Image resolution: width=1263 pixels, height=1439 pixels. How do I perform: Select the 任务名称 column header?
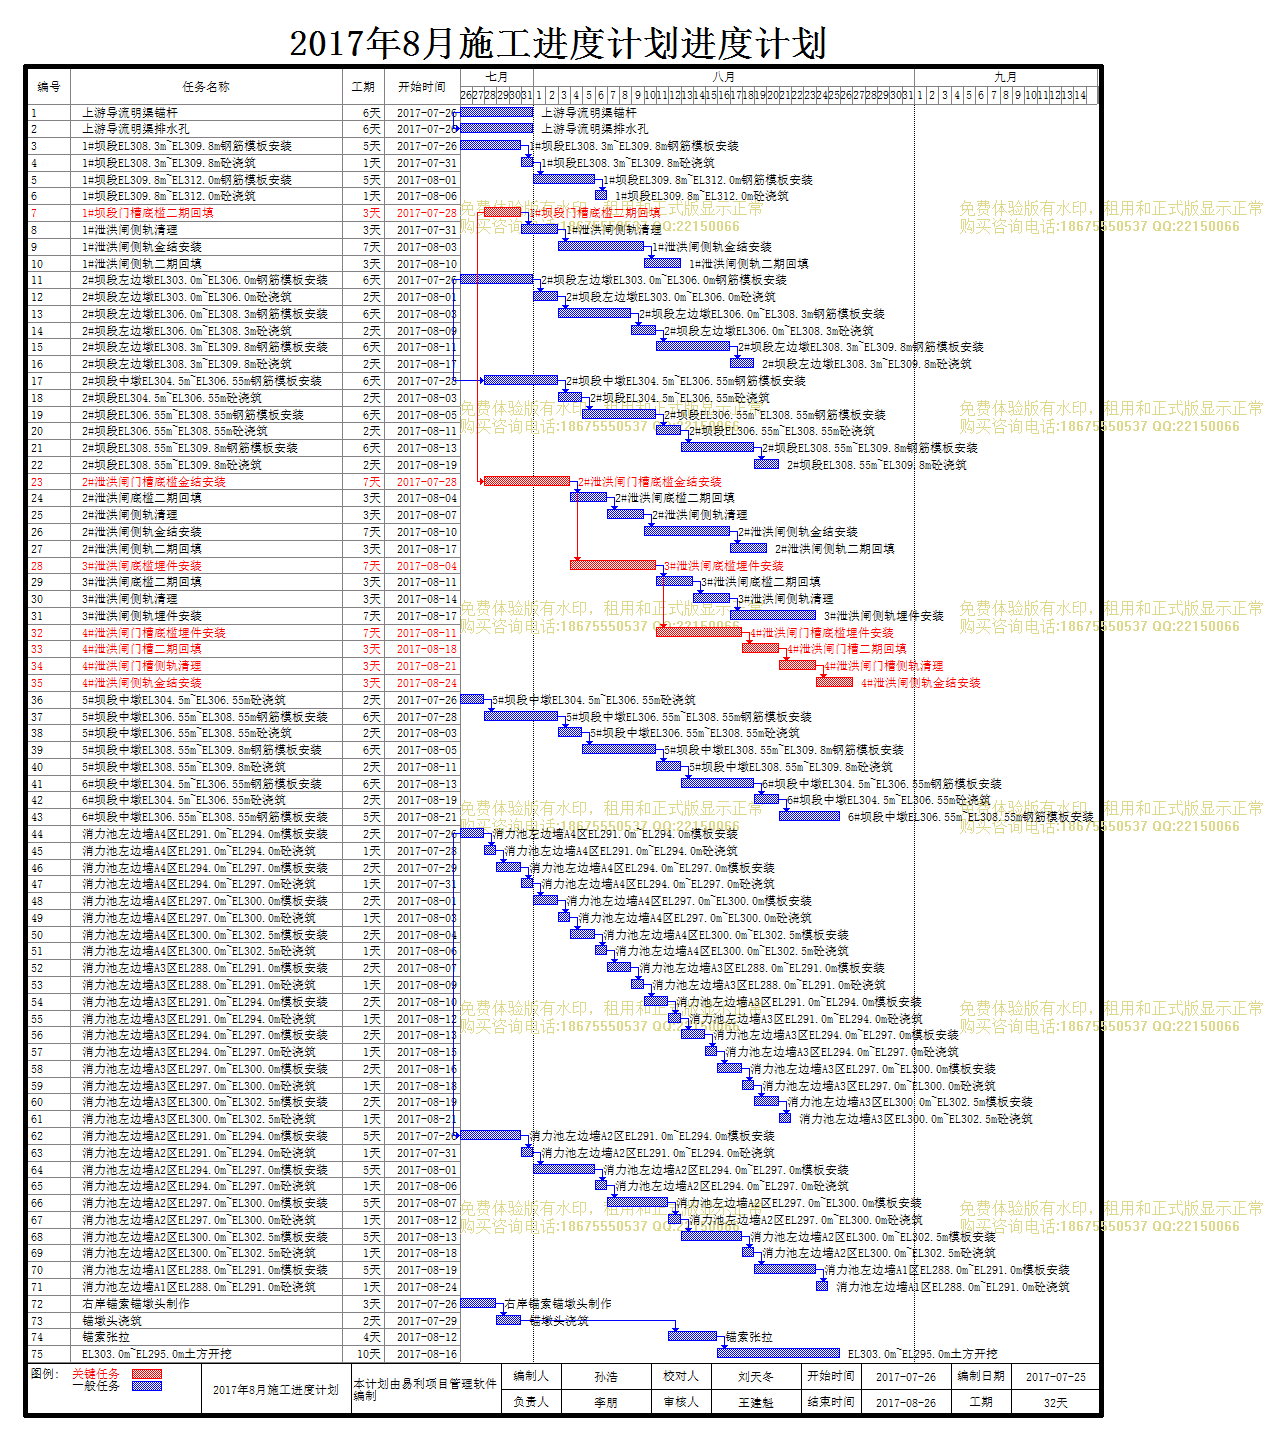(x=206, y=87)
